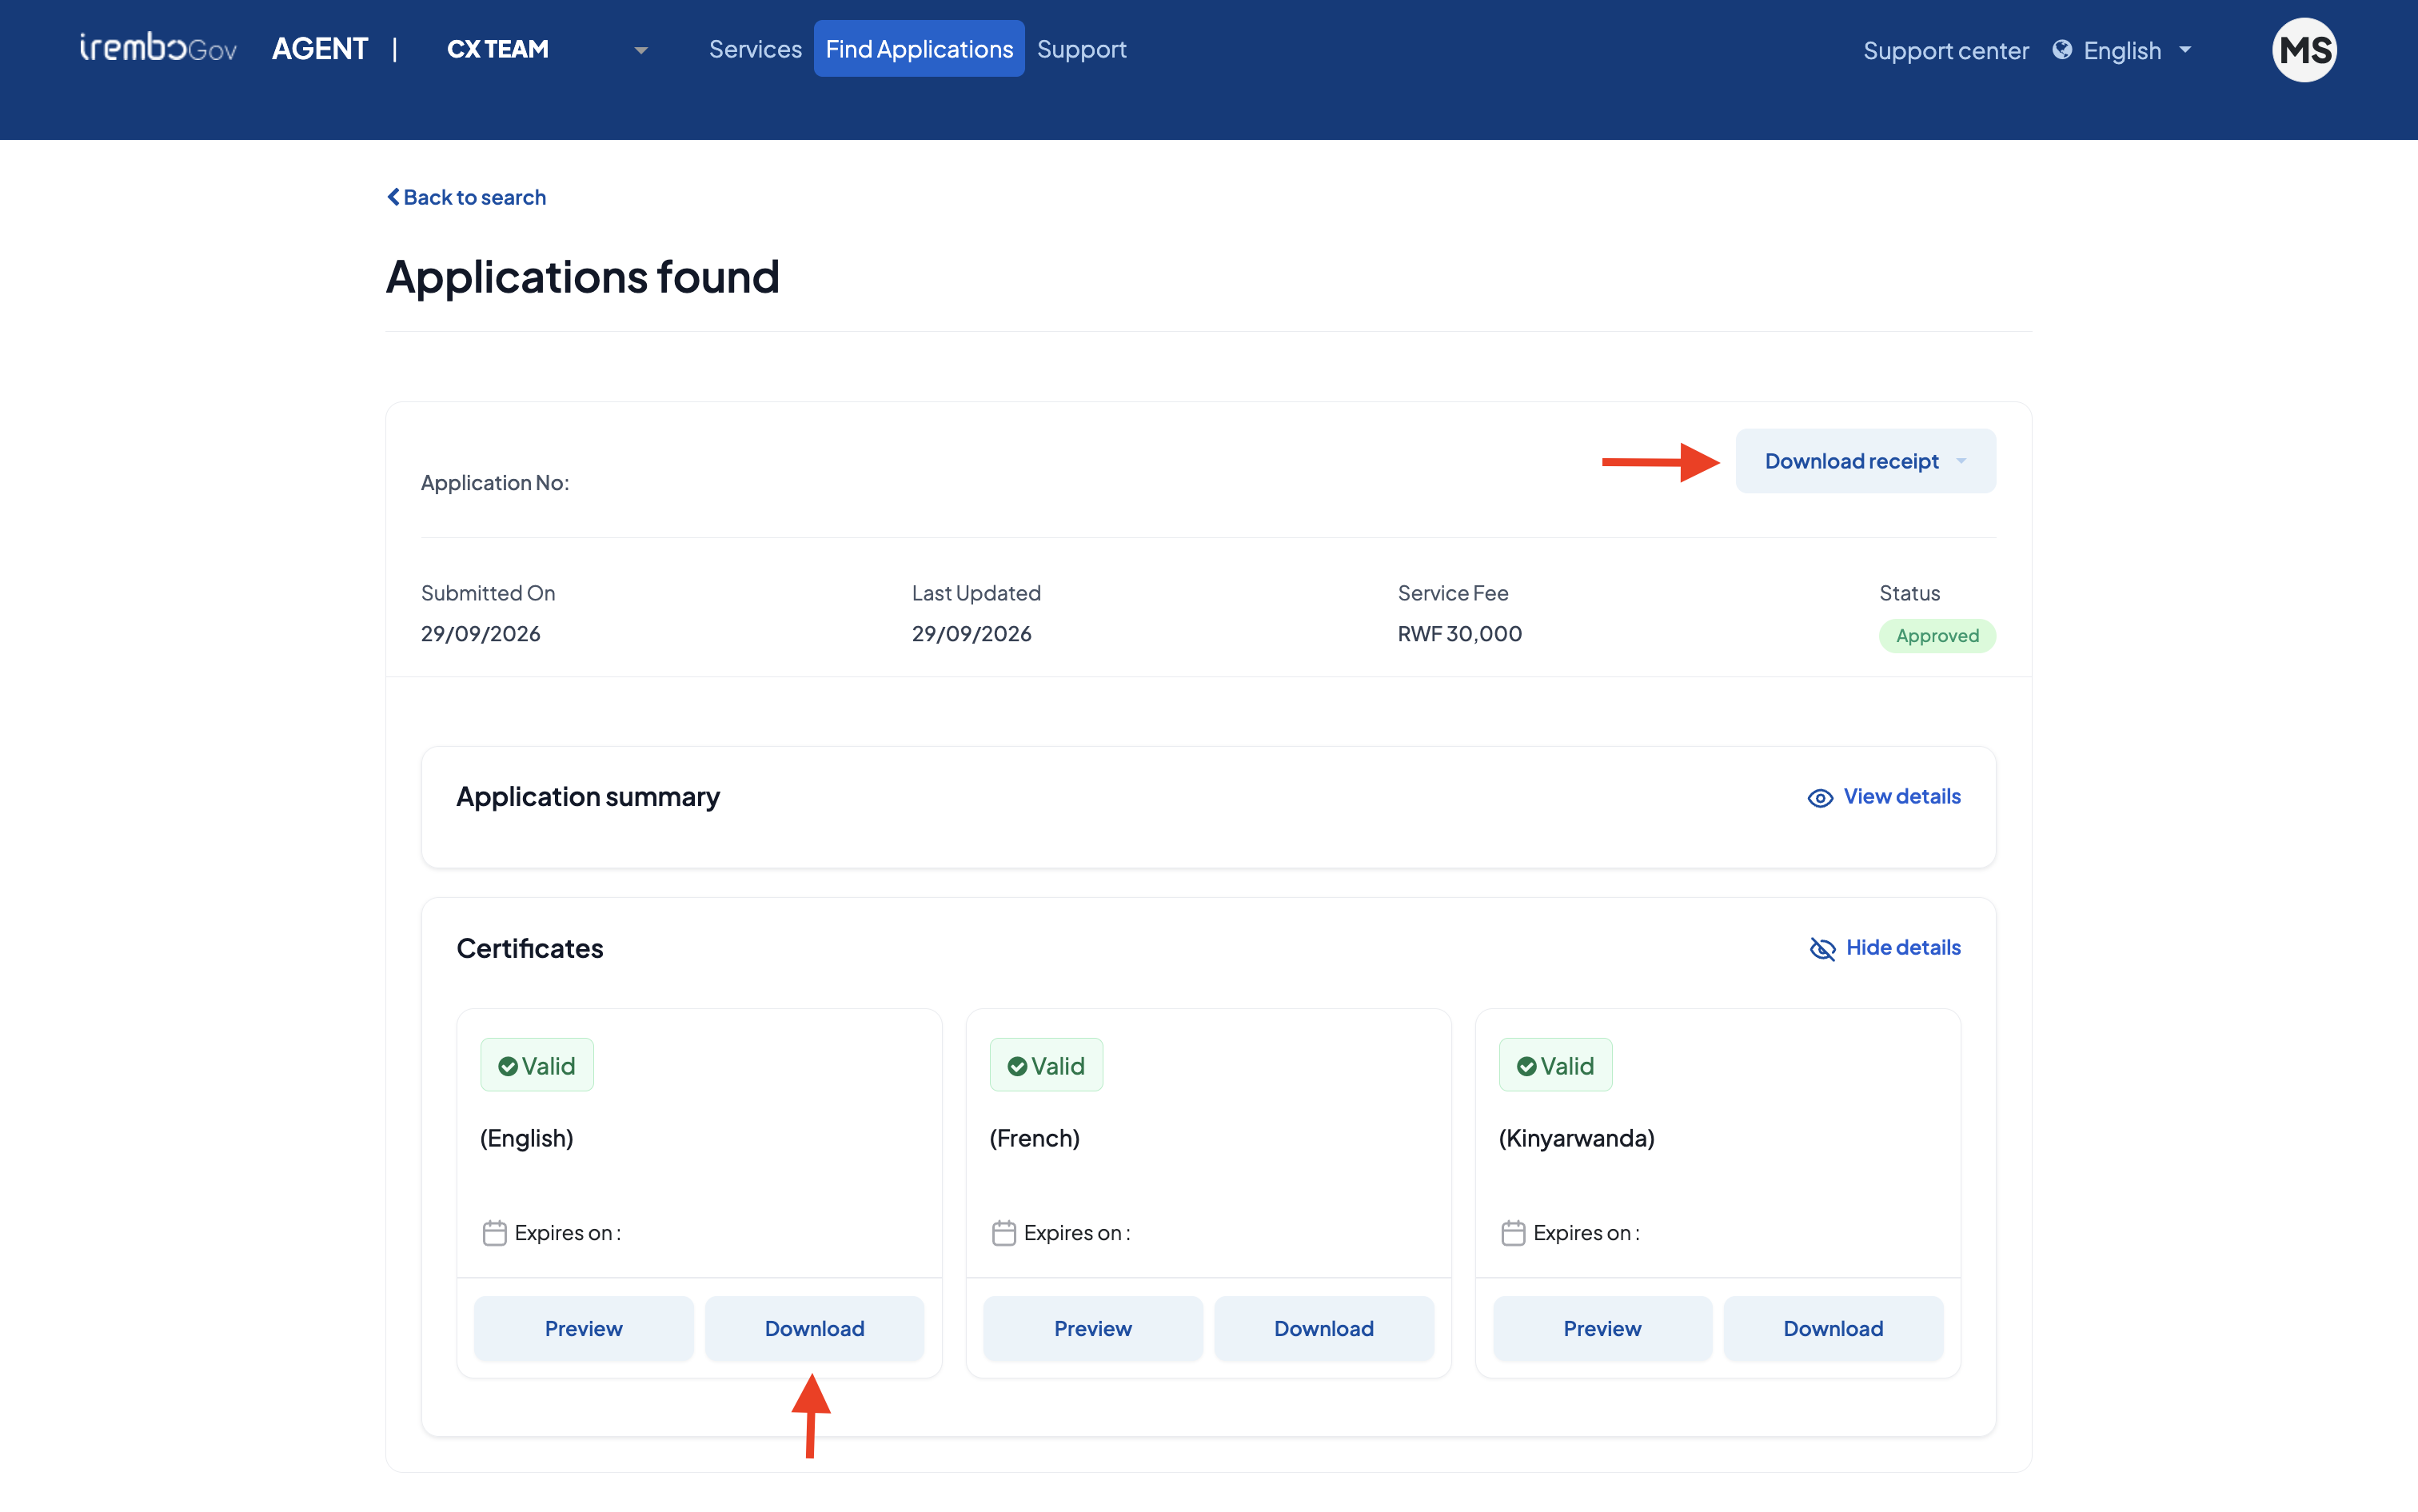Open the Services menu

[755, 49]
